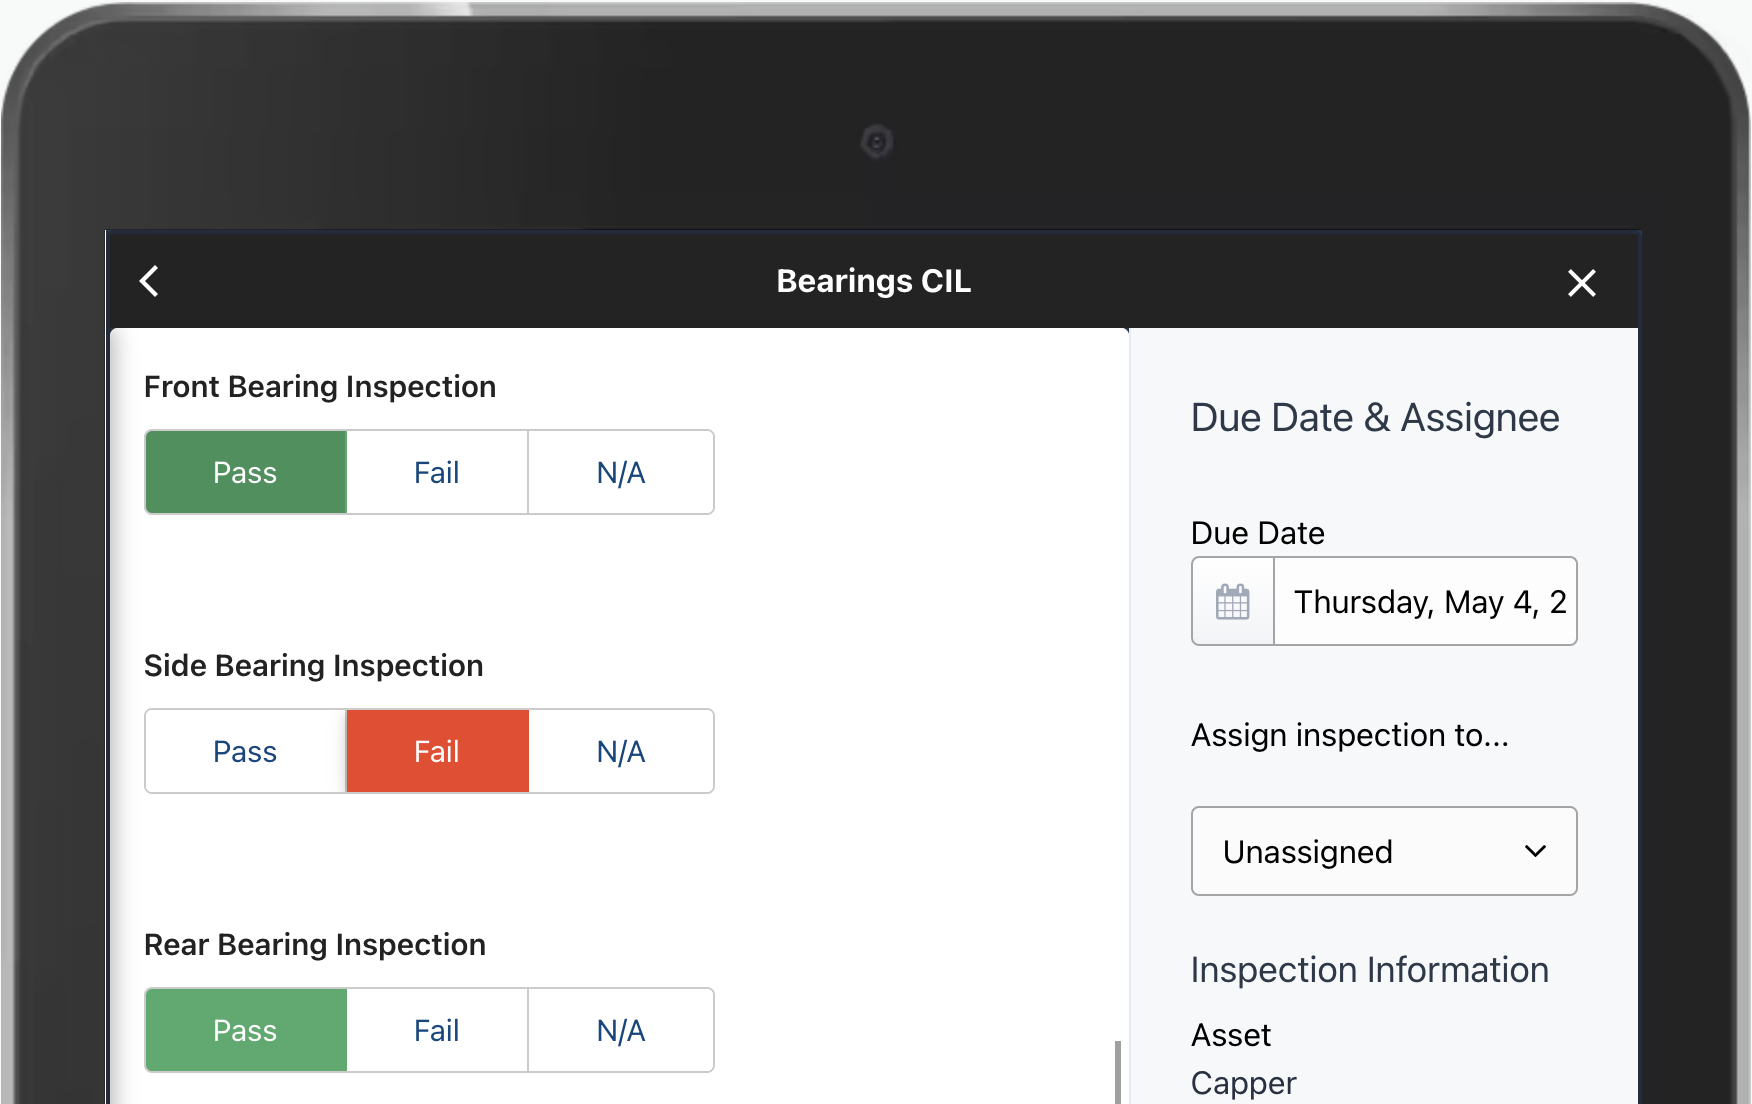Mark Front Bearing Inspection as Pass

[246, 473]
